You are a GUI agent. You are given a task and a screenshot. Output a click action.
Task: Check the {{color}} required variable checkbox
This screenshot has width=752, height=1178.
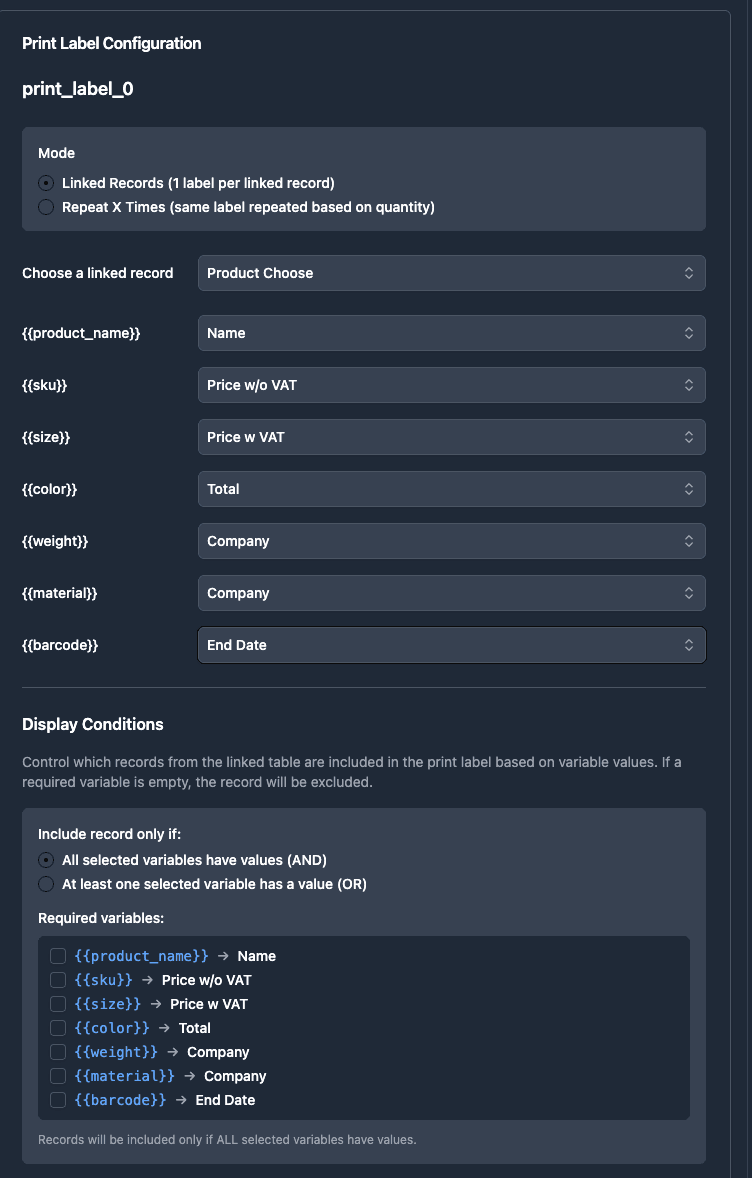pyautogui.click(x=58, y=1028)
